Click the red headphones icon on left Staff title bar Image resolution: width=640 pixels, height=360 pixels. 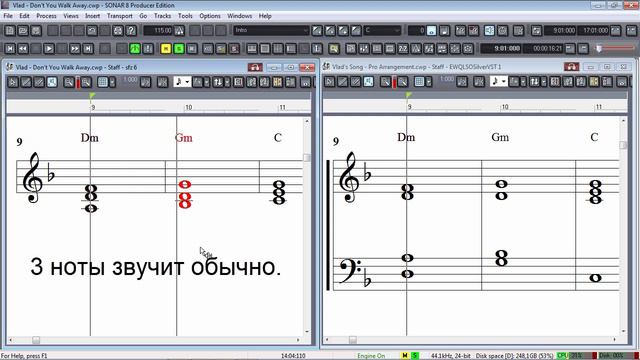[255, 67]
